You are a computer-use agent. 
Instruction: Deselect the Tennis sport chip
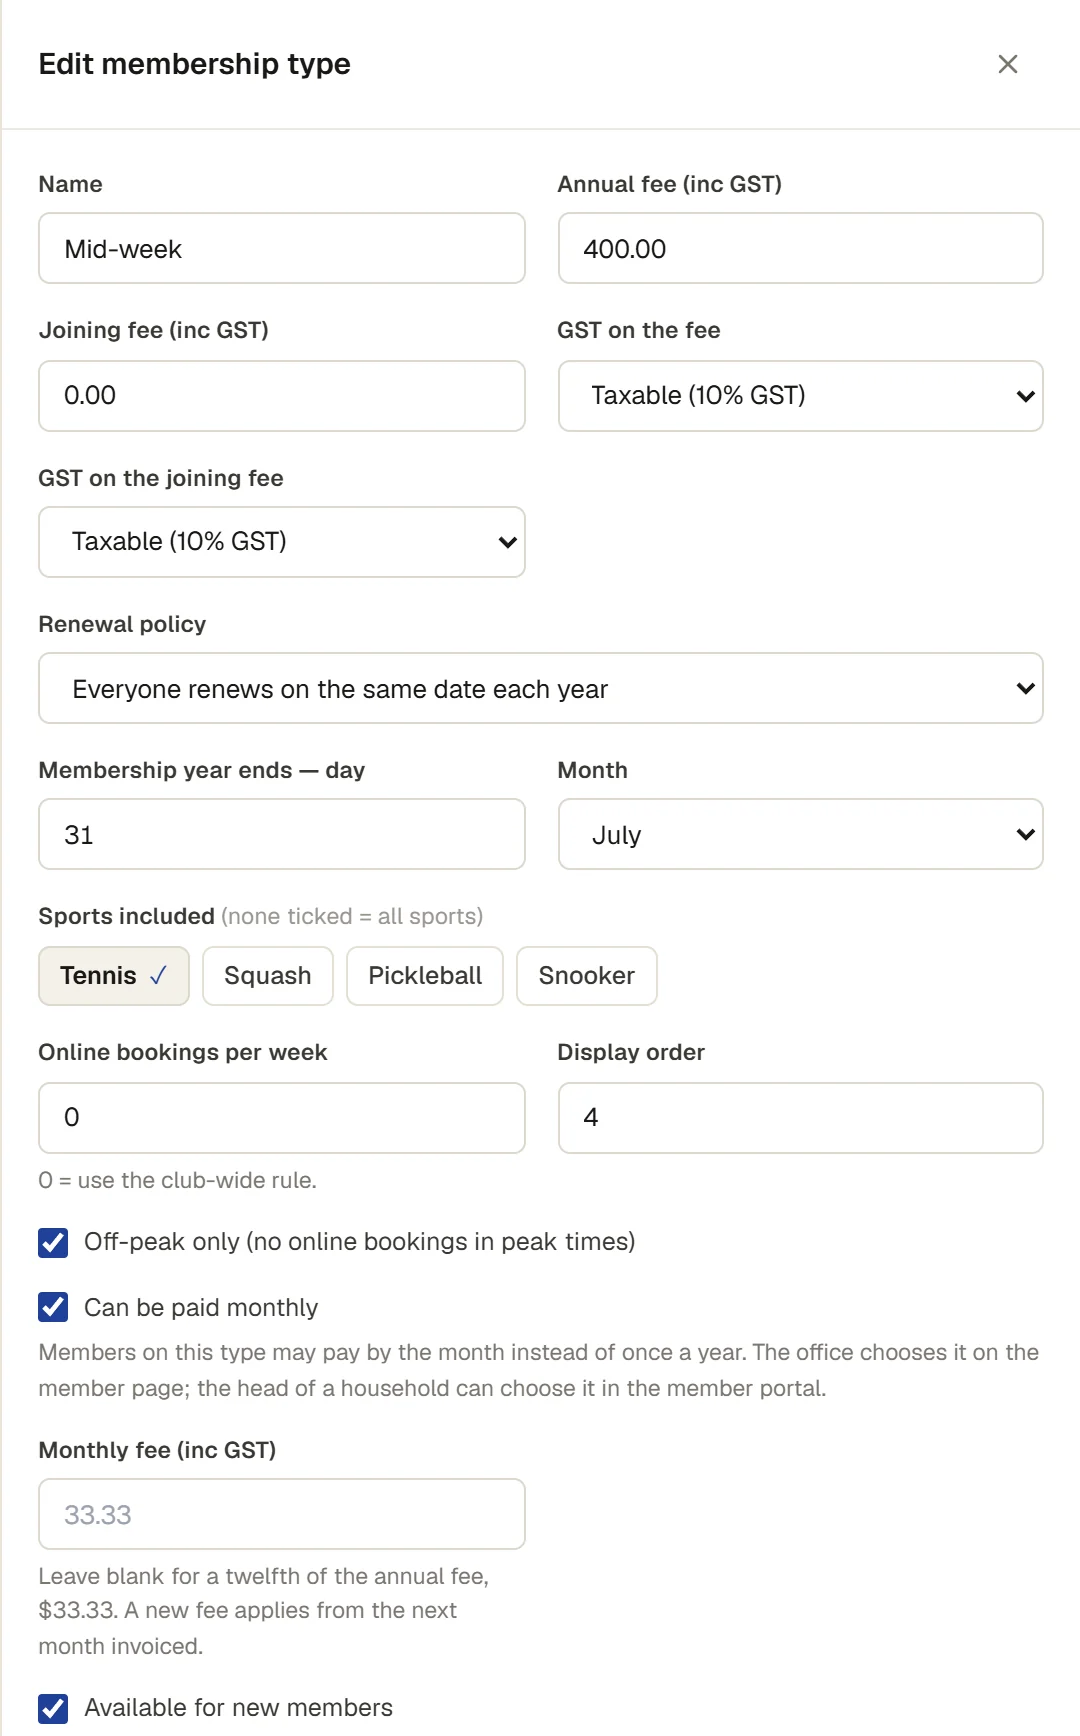[x=114, y=976]
